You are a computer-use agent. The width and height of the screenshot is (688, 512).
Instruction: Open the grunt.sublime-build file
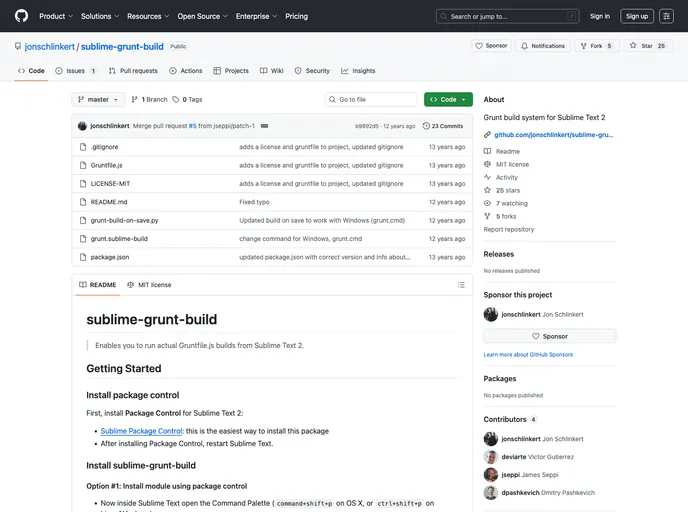[119, 239]
